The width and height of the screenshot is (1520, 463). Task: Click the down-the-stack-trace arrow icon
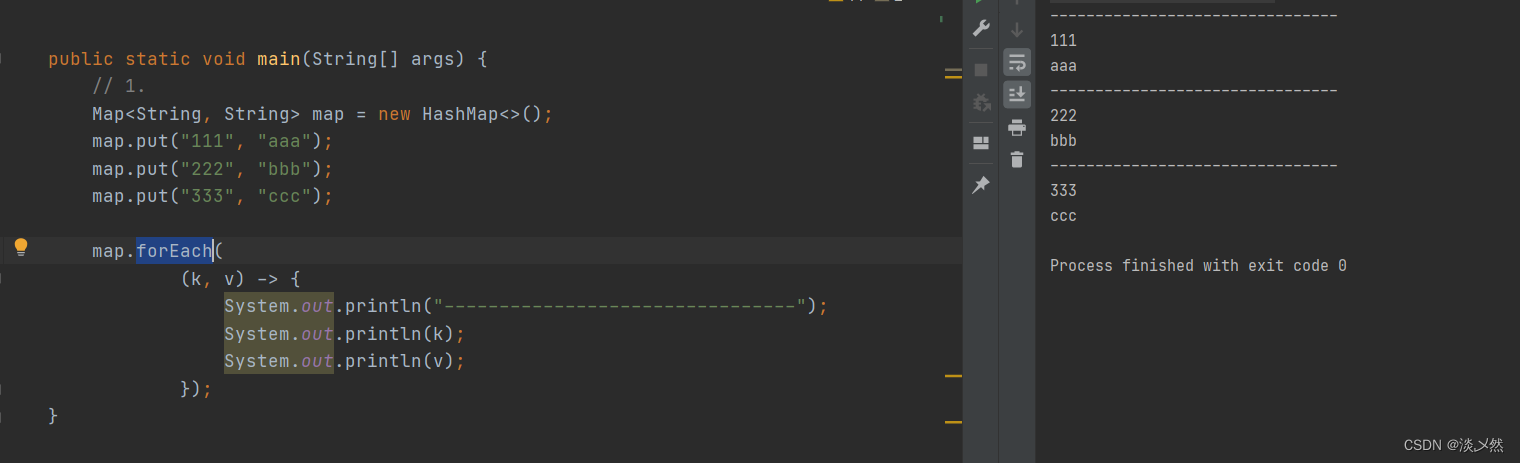[x=1017, y=30]
